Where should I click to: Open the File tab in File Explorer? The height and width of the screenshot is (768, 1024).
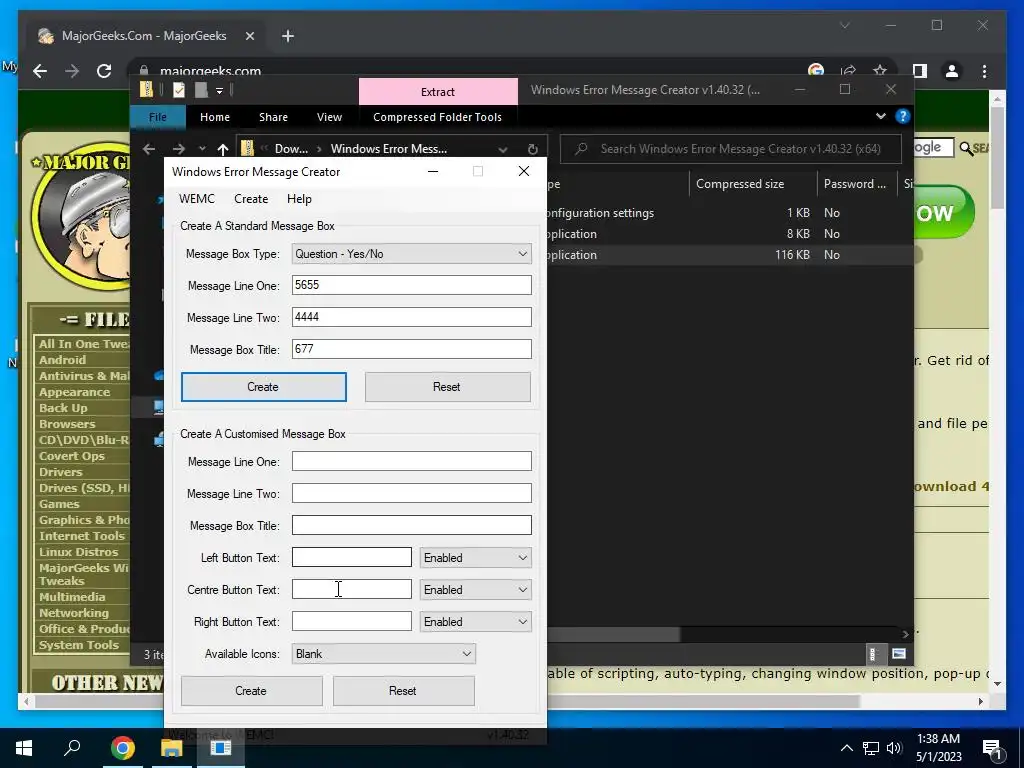[158, 117]
